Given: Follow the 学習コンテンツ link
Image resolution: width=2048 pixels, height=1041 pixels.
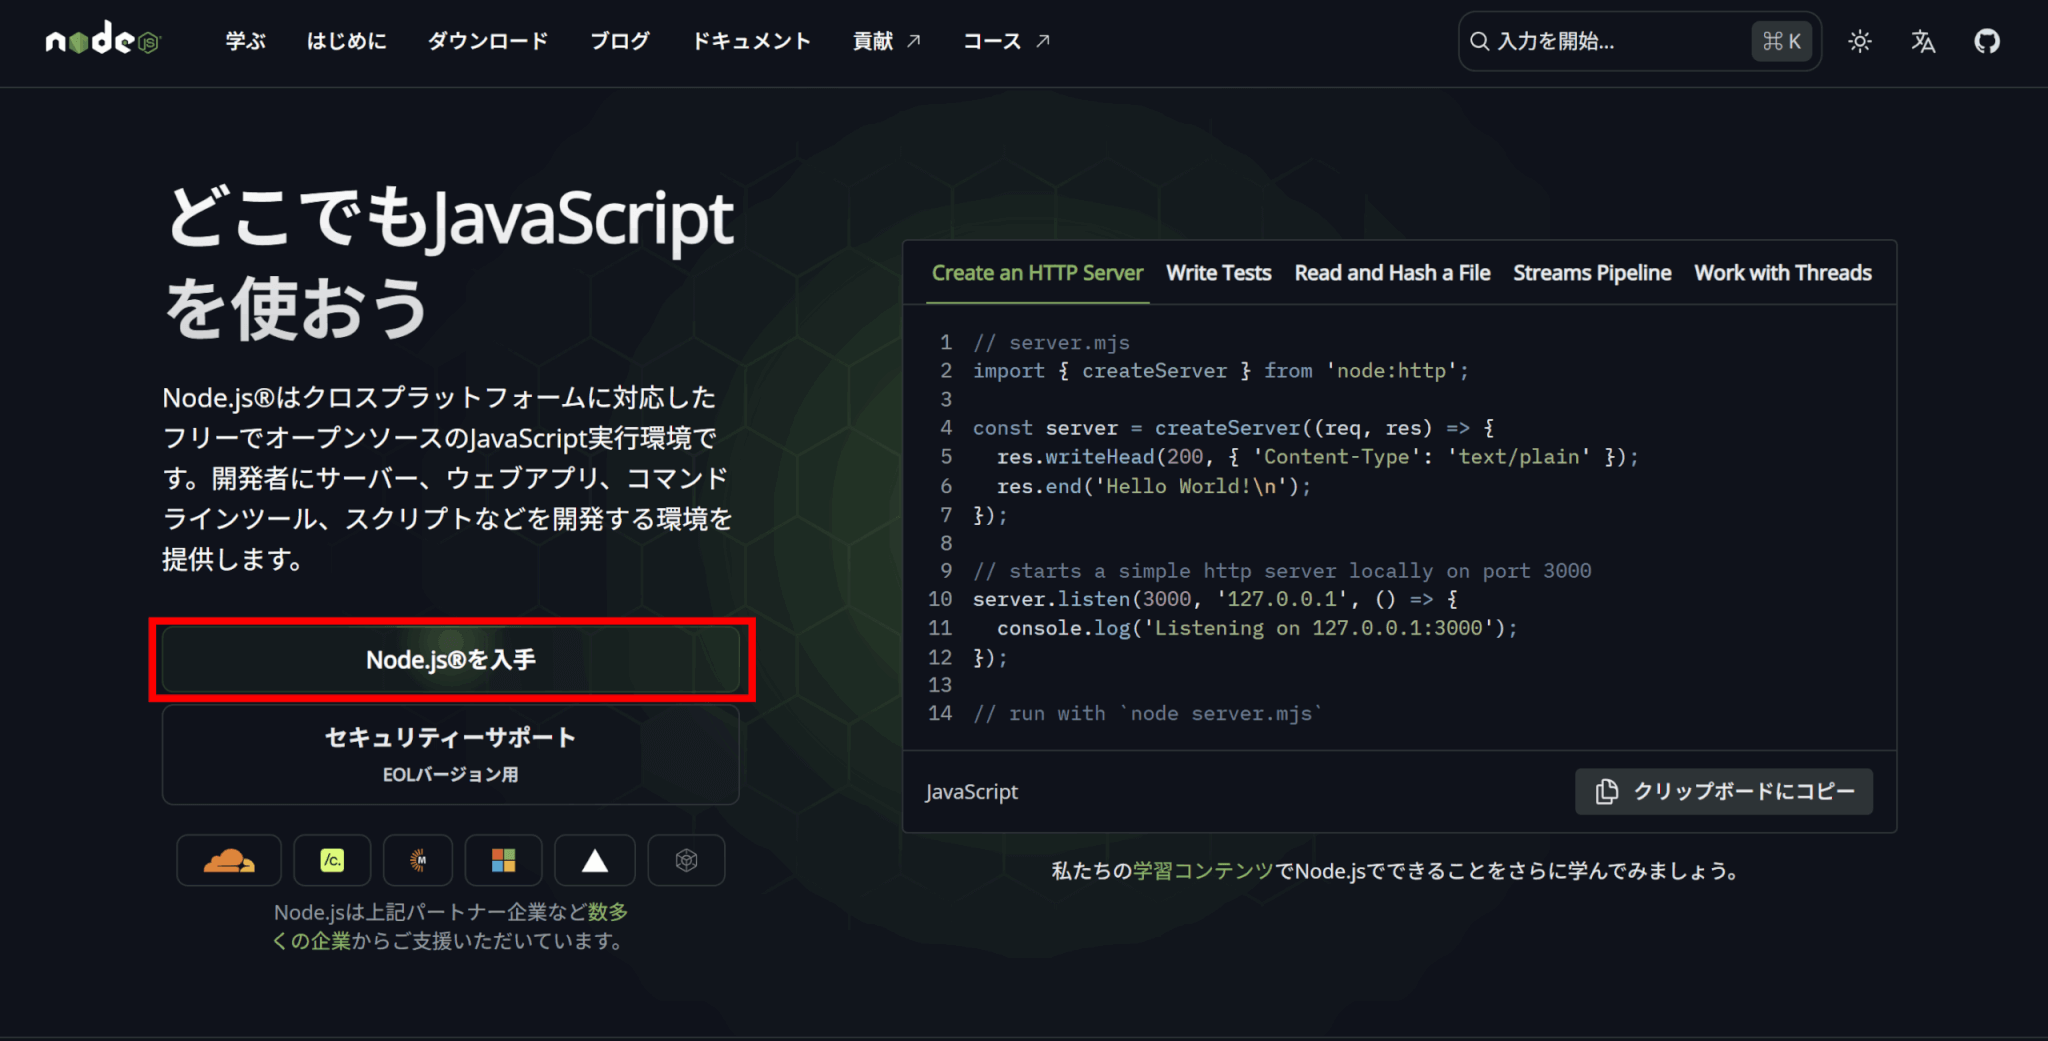Looking at the screenshot, I should click(x=1203, y=871).
